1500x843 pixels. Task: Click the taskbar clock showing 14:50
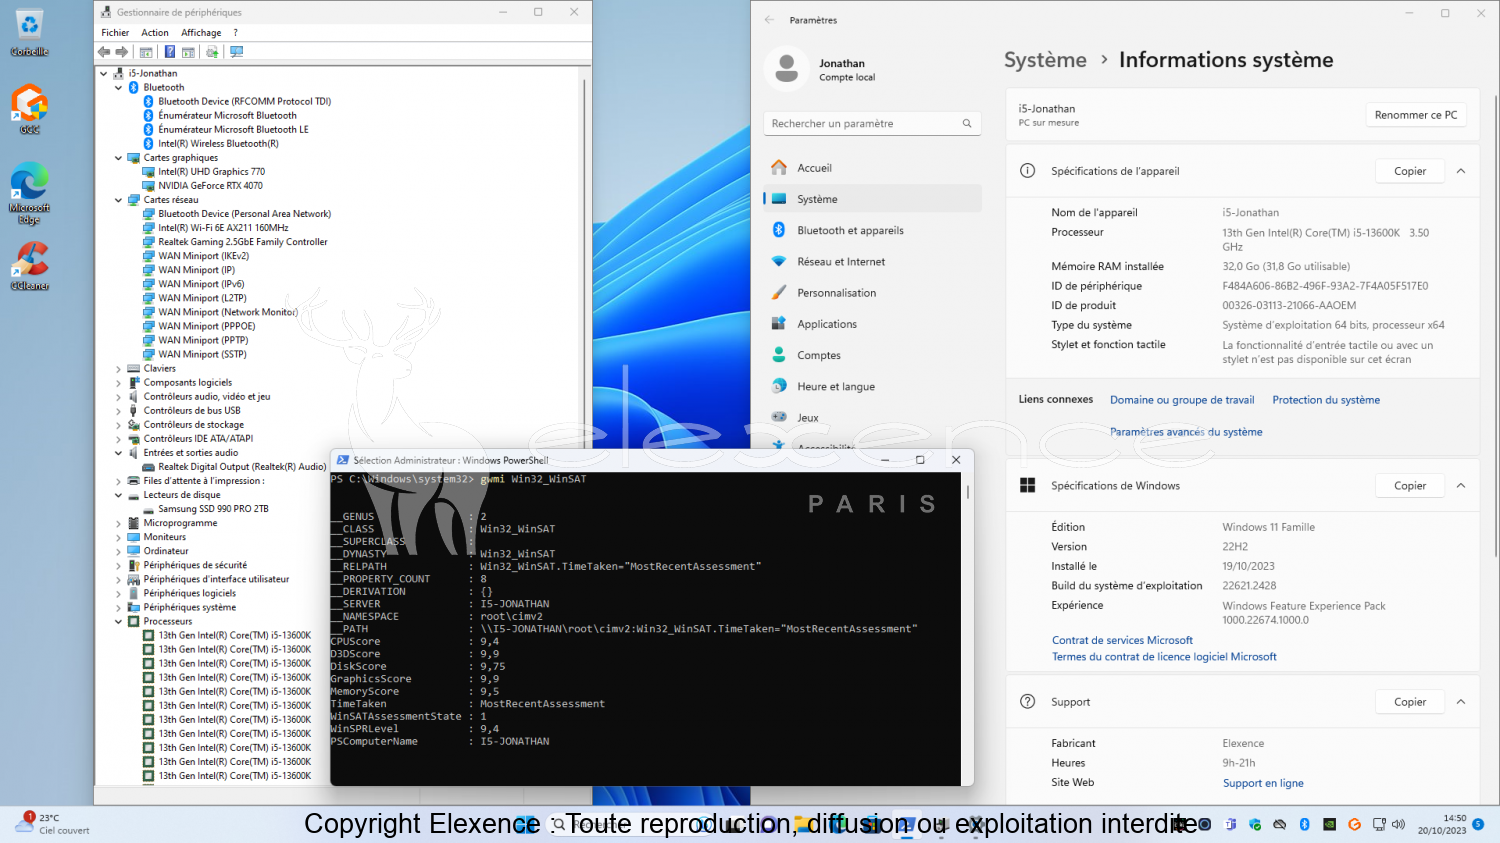pyautogui.click(x=1441, y=824)
